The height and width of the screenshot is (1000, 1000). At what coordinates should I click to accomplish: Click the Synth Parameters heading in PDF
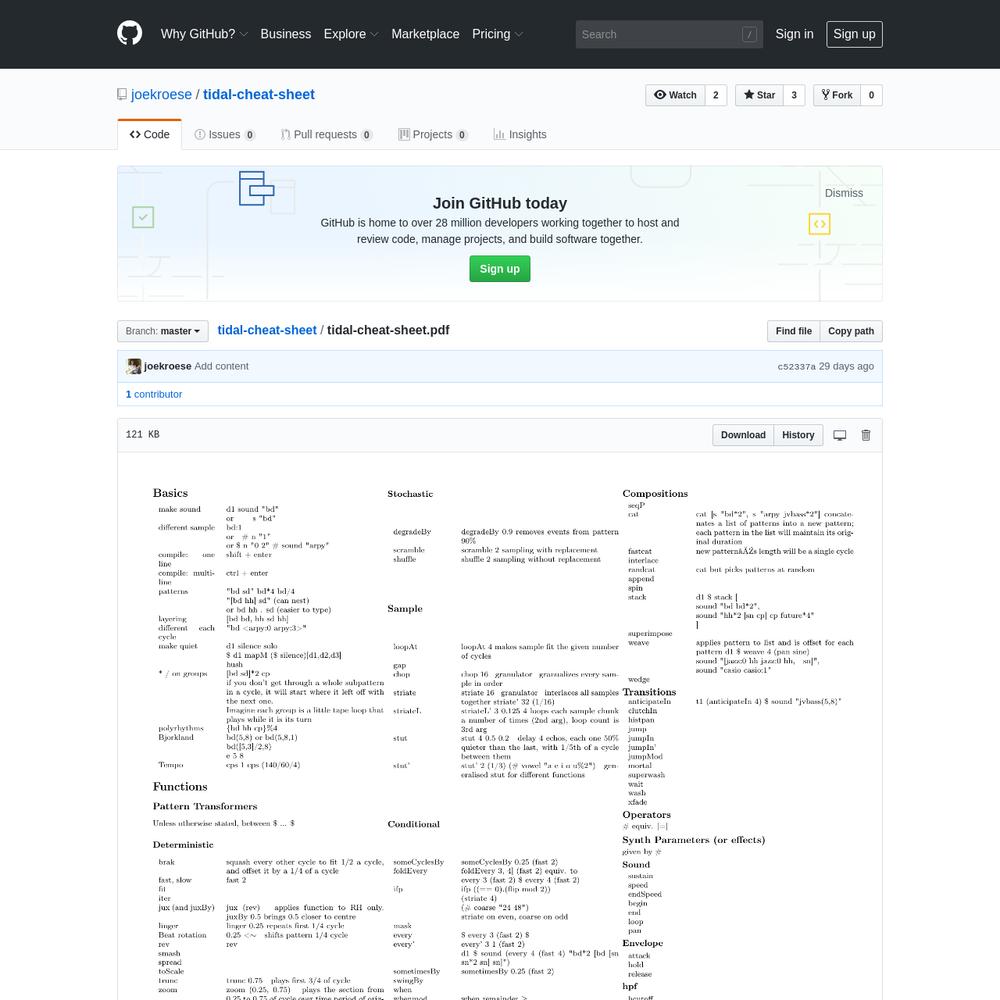pyautogui.click(x=694, y=840)
